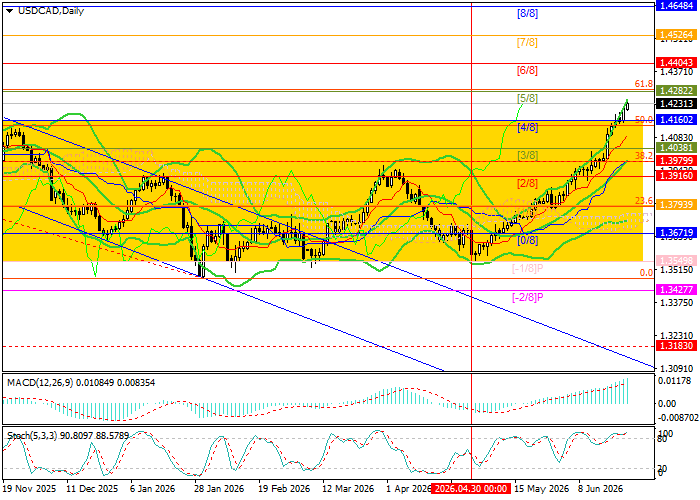Select the [0/8] Murrey level label
Screen dimensions: 700x500
point(527,241)
